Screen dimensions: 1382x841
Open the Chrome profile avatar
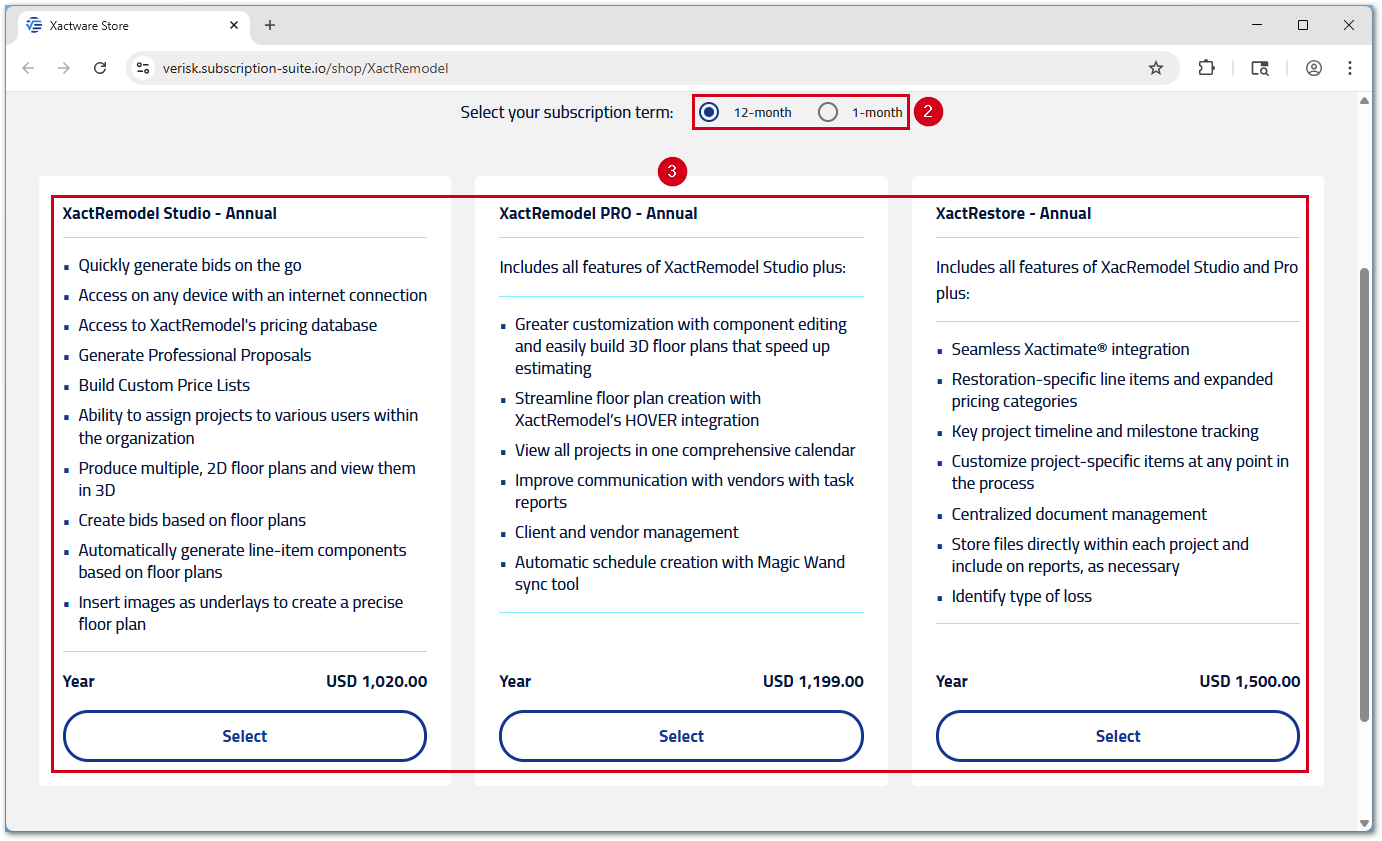click(x=1314, y=68)
